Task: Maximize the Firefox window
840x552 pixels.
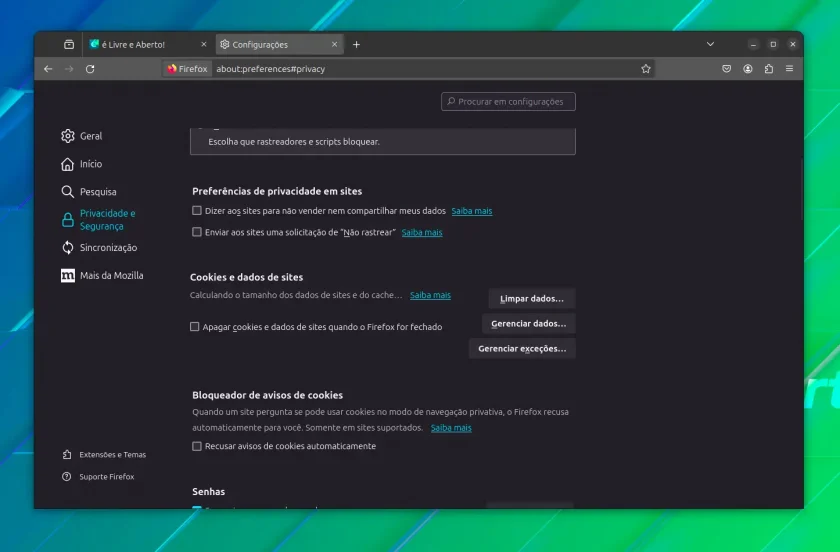Action: 773,44
